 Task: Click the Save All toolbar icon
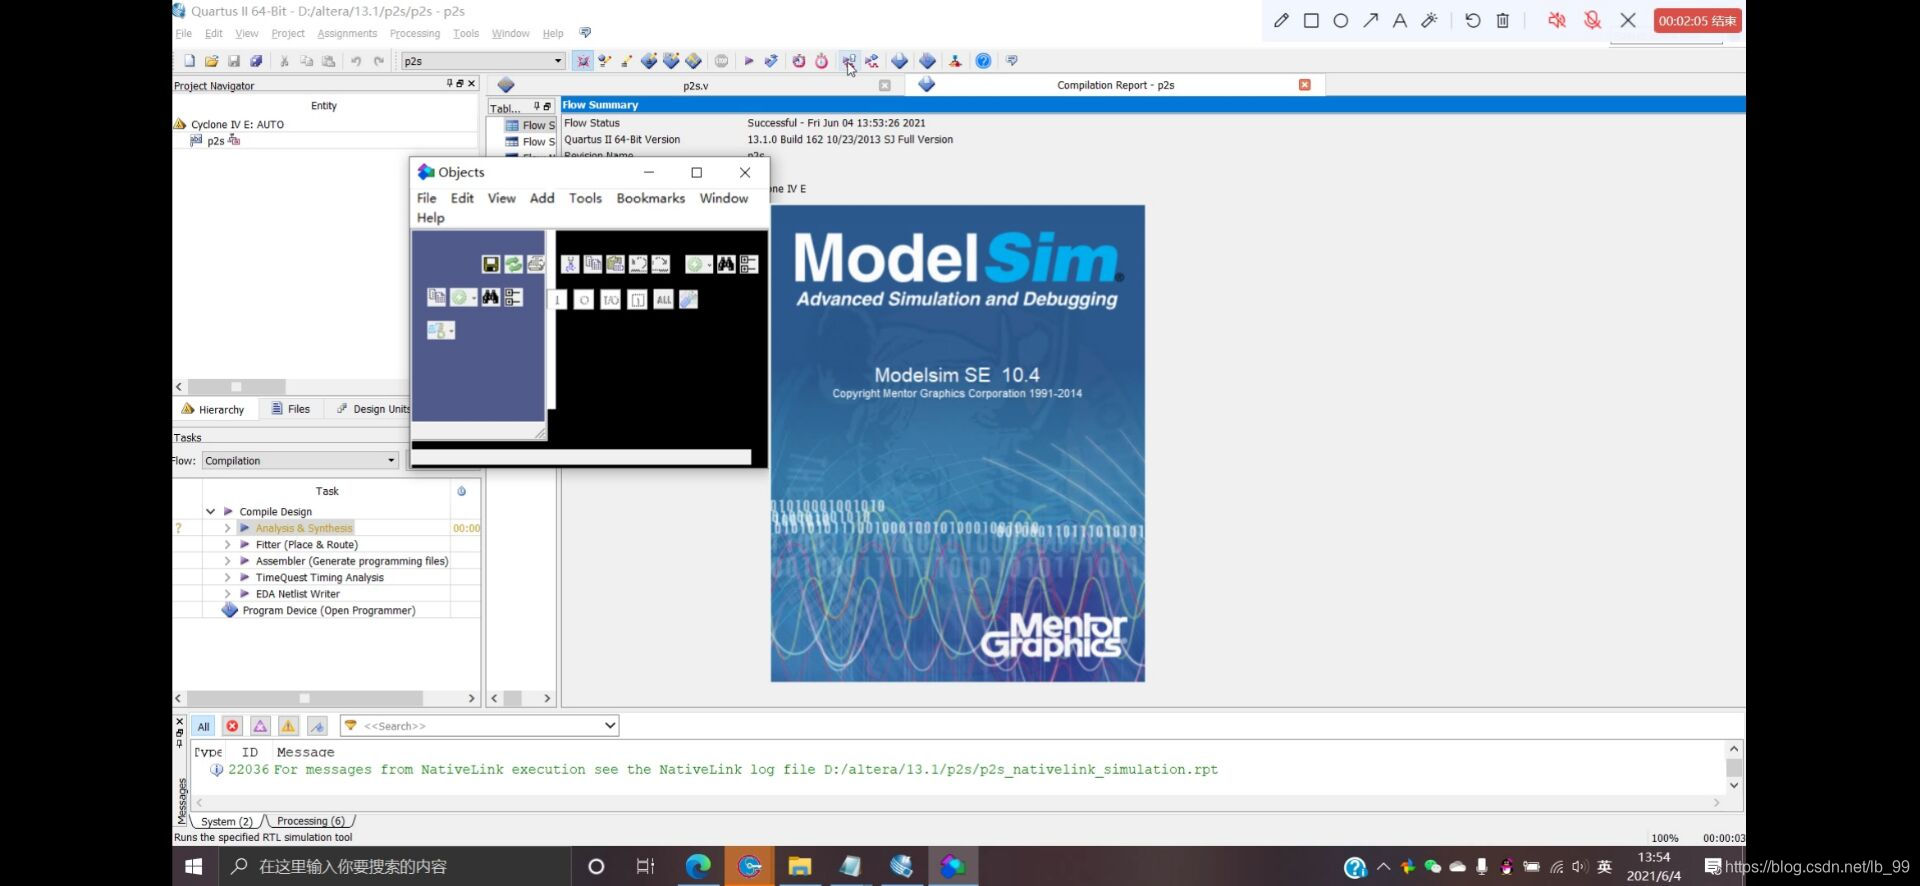(x=256, y=61)
